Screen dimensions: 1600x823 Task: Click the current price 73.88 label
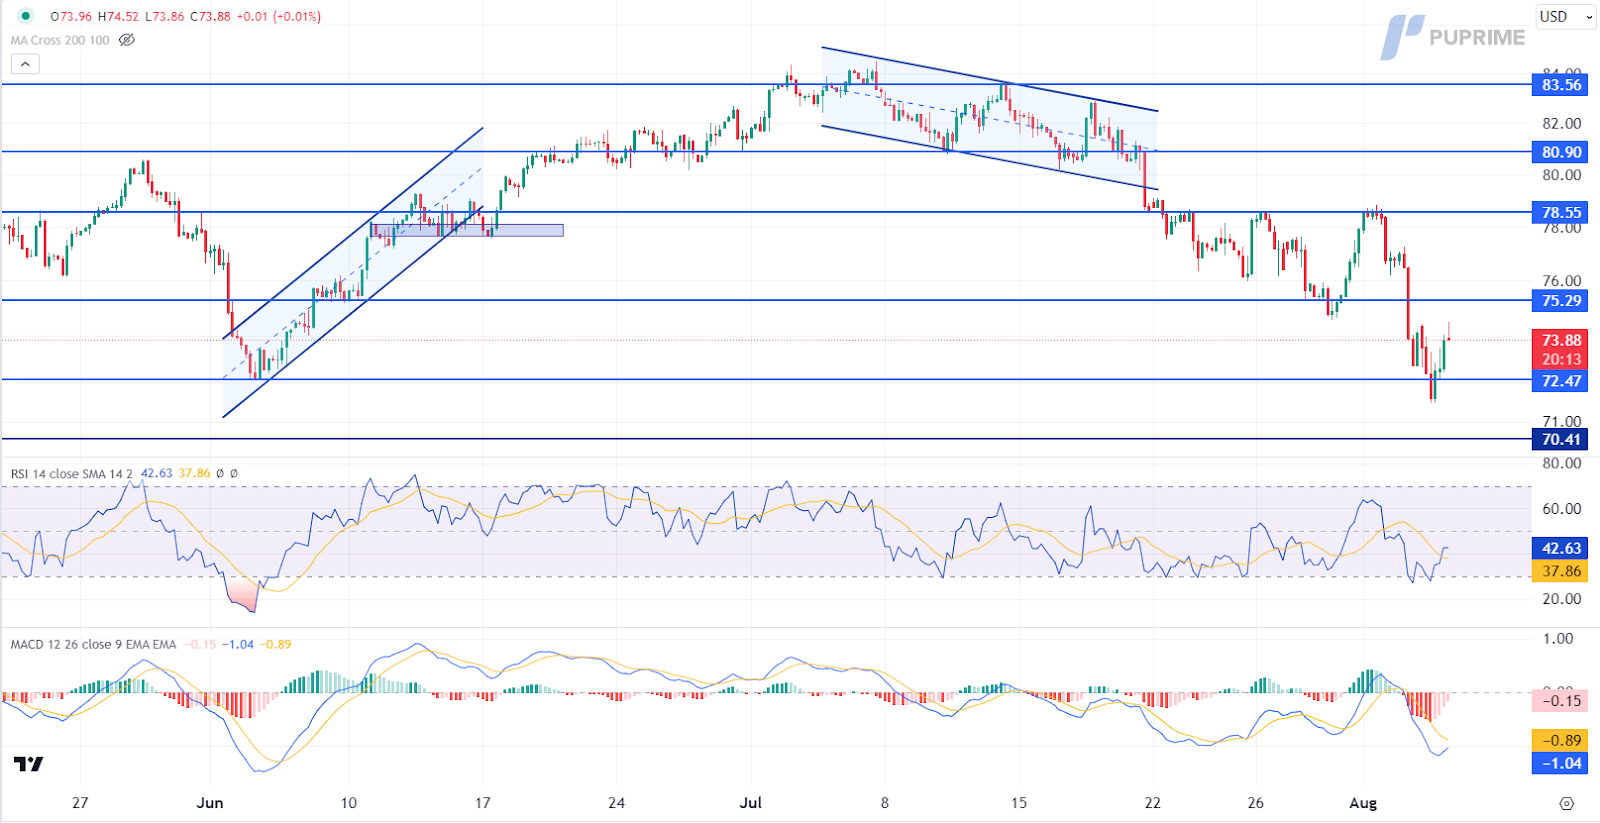pos(1560,340)
